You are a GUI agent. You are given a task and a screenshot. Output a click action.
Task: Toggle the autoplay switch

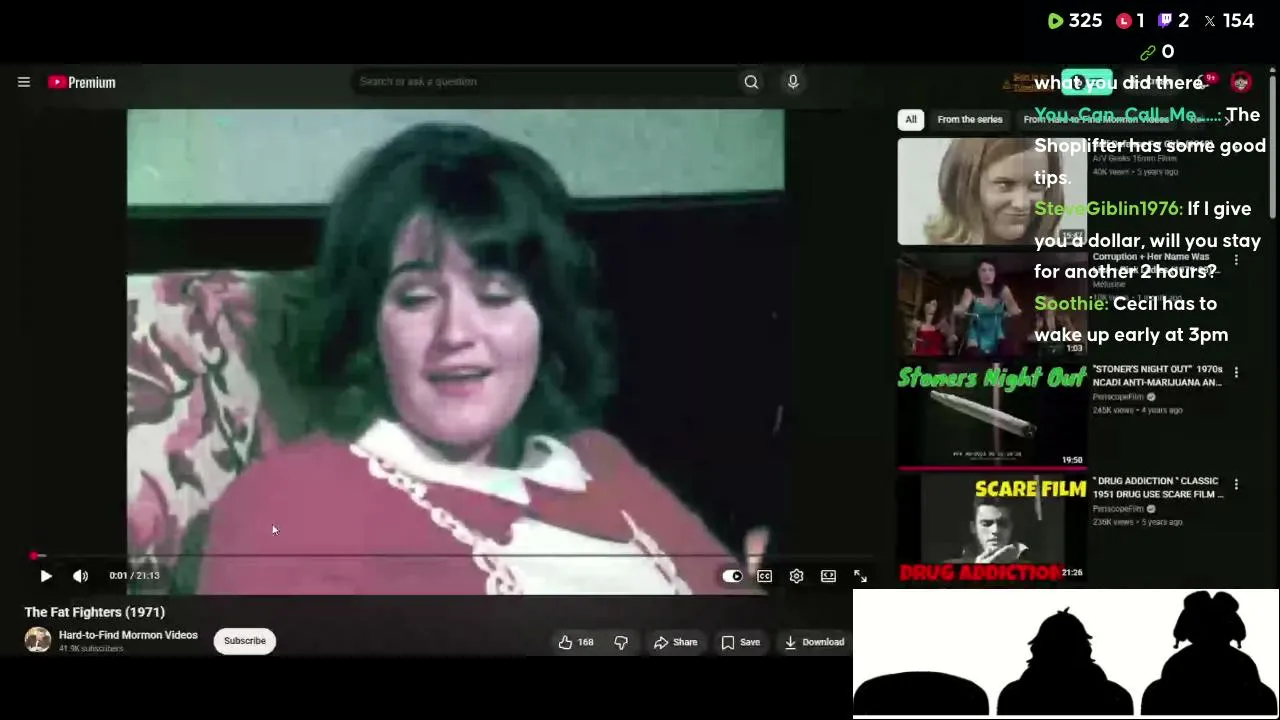tap(733, 576)
